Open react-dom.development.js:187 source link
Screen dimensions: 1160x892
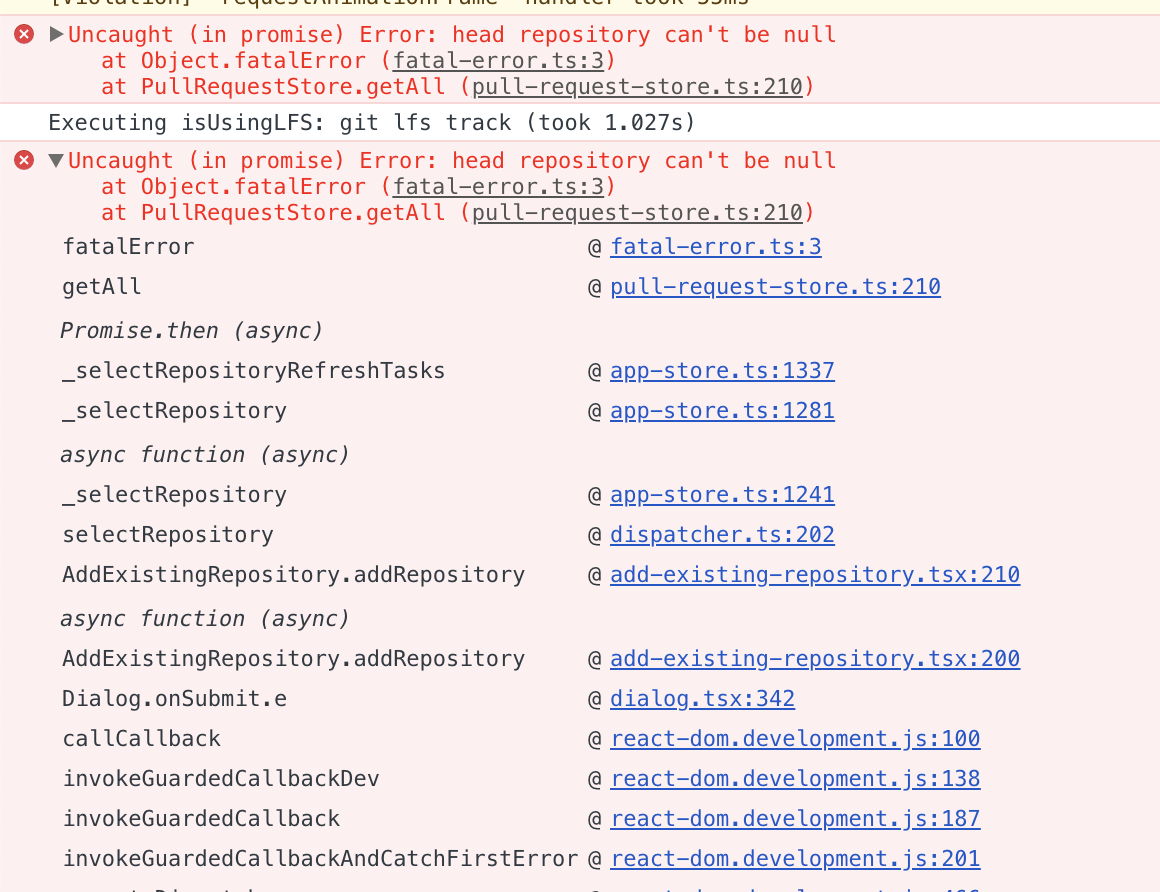click(795, 818)
